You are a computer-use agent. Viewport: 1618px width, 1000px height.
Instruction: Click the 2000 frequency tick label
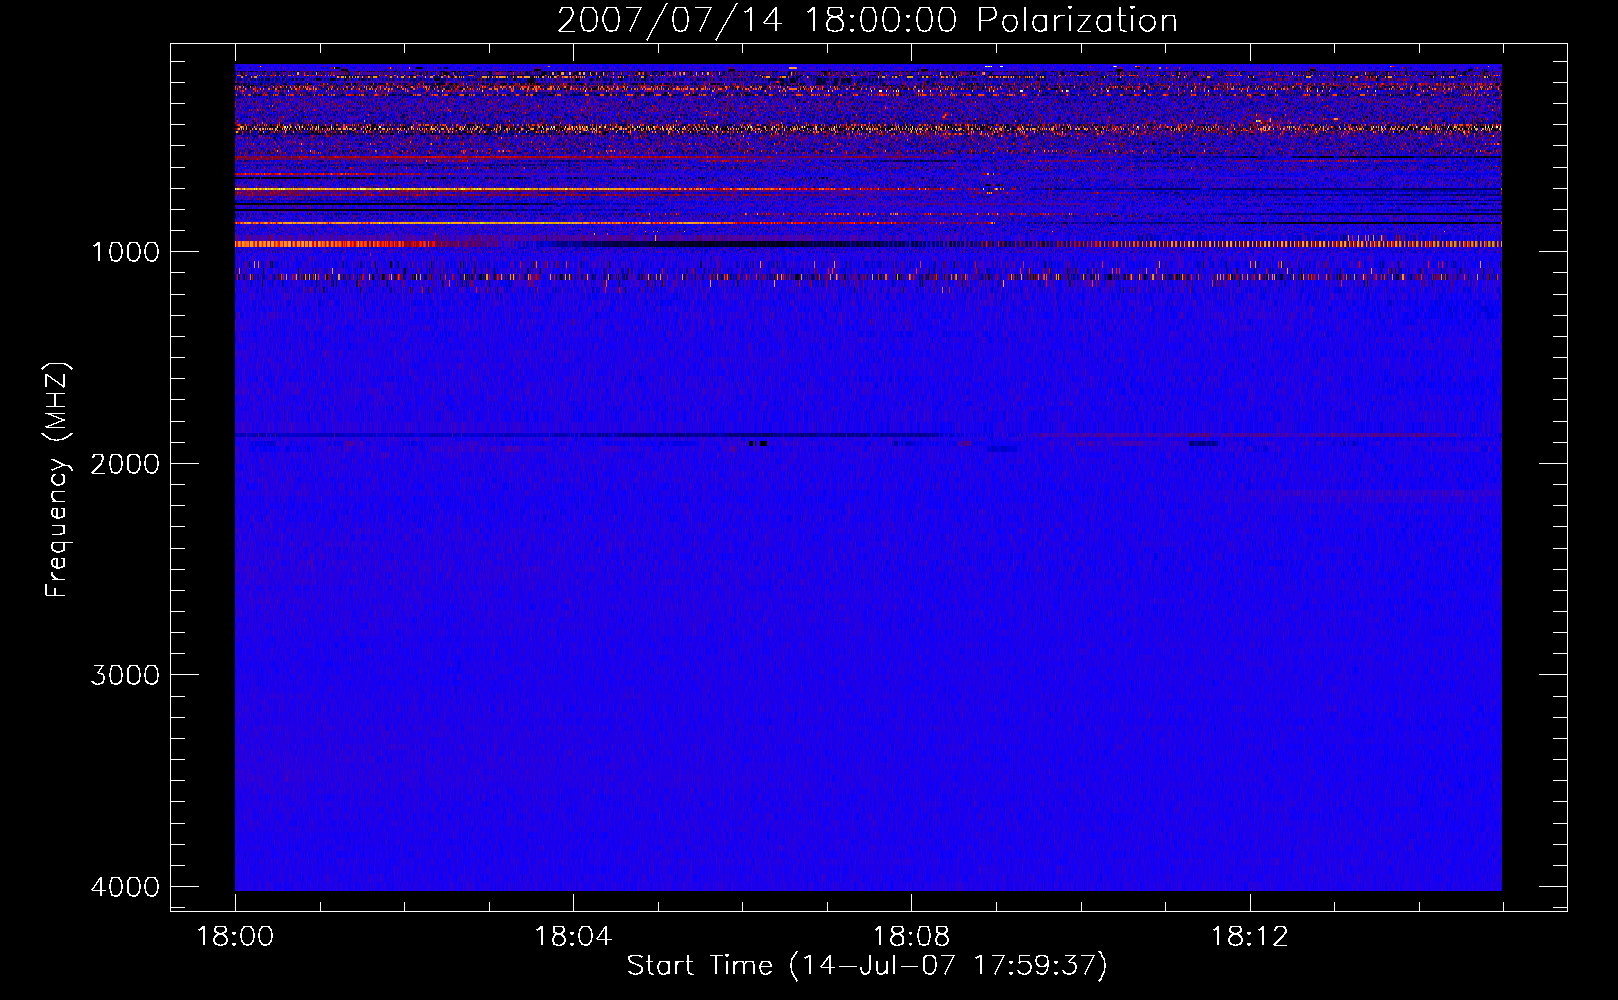(x=126, y=463)
